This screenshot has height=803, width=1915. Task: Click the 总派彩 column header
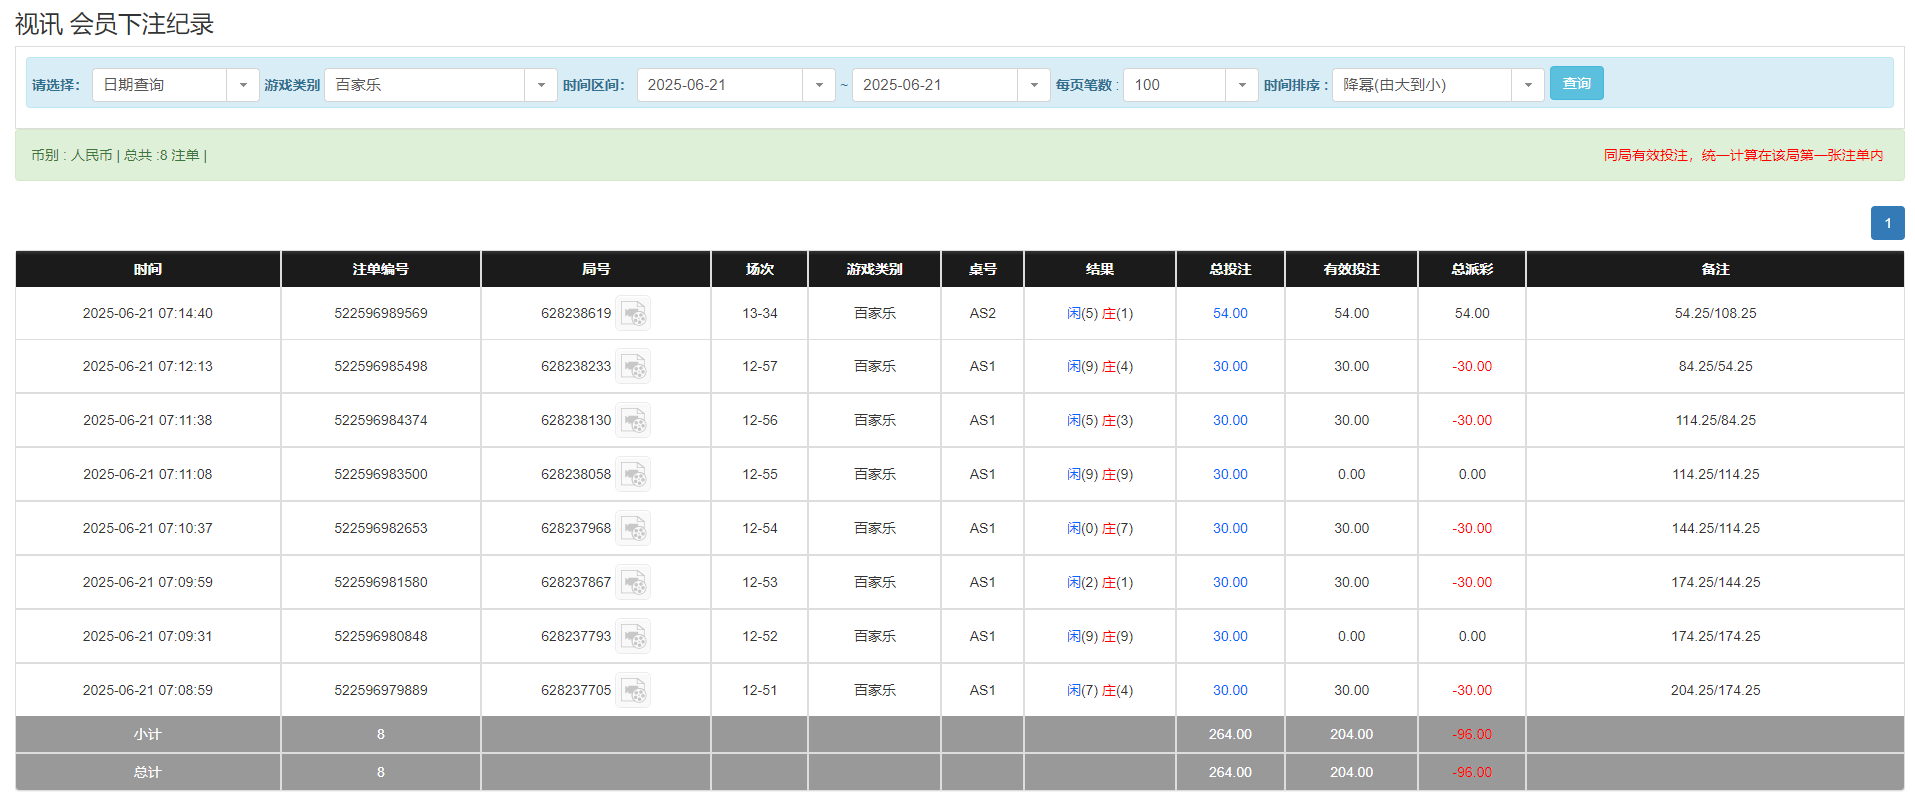1472,269
